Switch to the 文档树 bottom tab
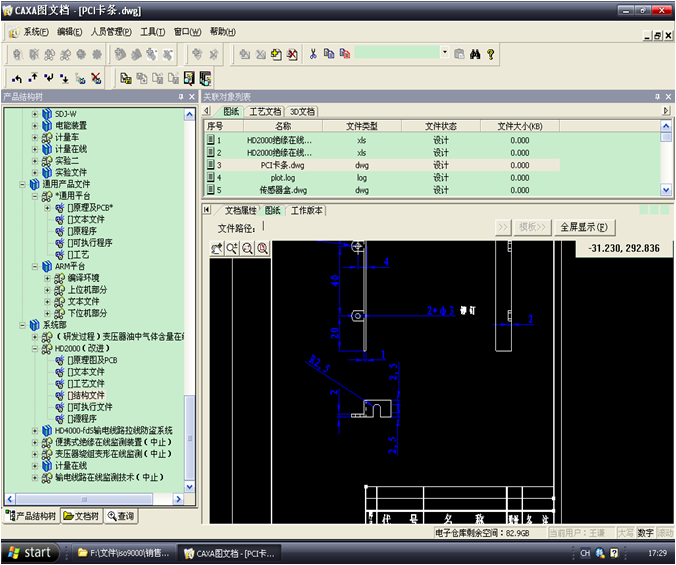Screen dimensions: 676x565 80,516
